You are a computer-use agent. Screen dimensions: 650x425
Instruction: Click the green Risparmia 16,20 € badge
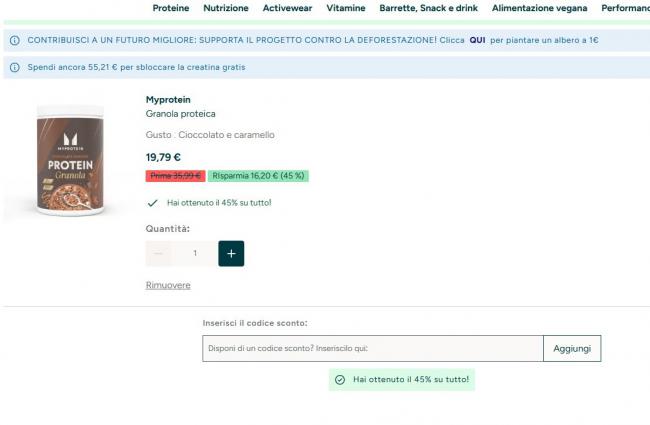(x=258, y=176)
